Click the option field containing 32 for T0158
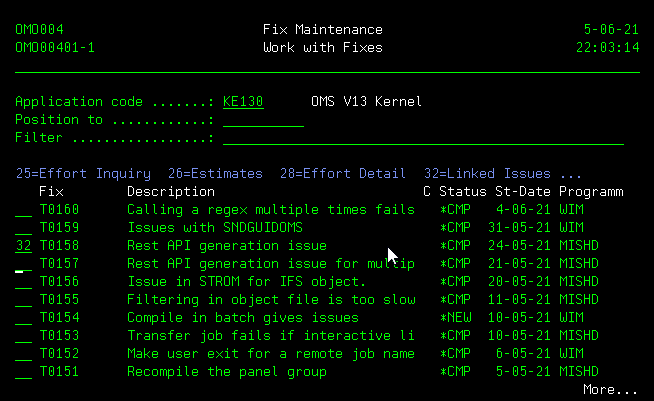Viewport: 654px width, 401px height. (x=23, y=246)
